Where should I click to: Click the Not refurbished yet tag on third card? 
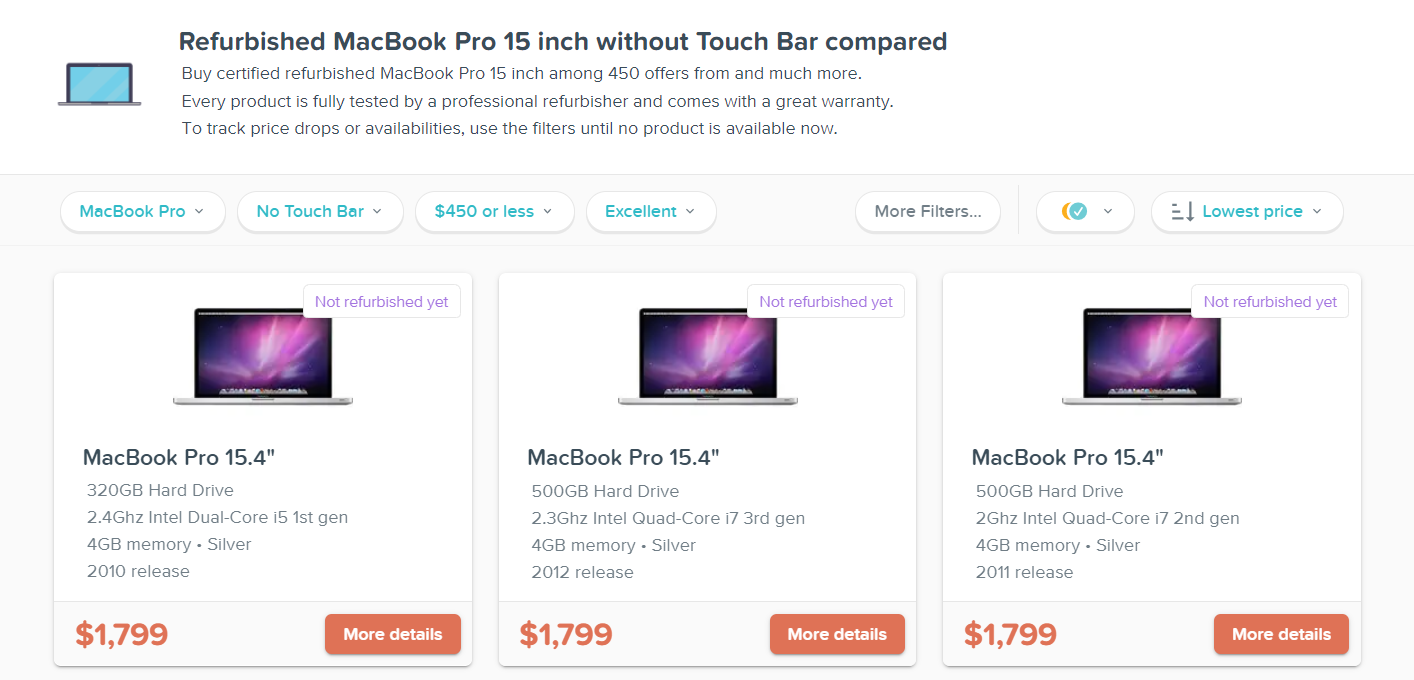1270,302
